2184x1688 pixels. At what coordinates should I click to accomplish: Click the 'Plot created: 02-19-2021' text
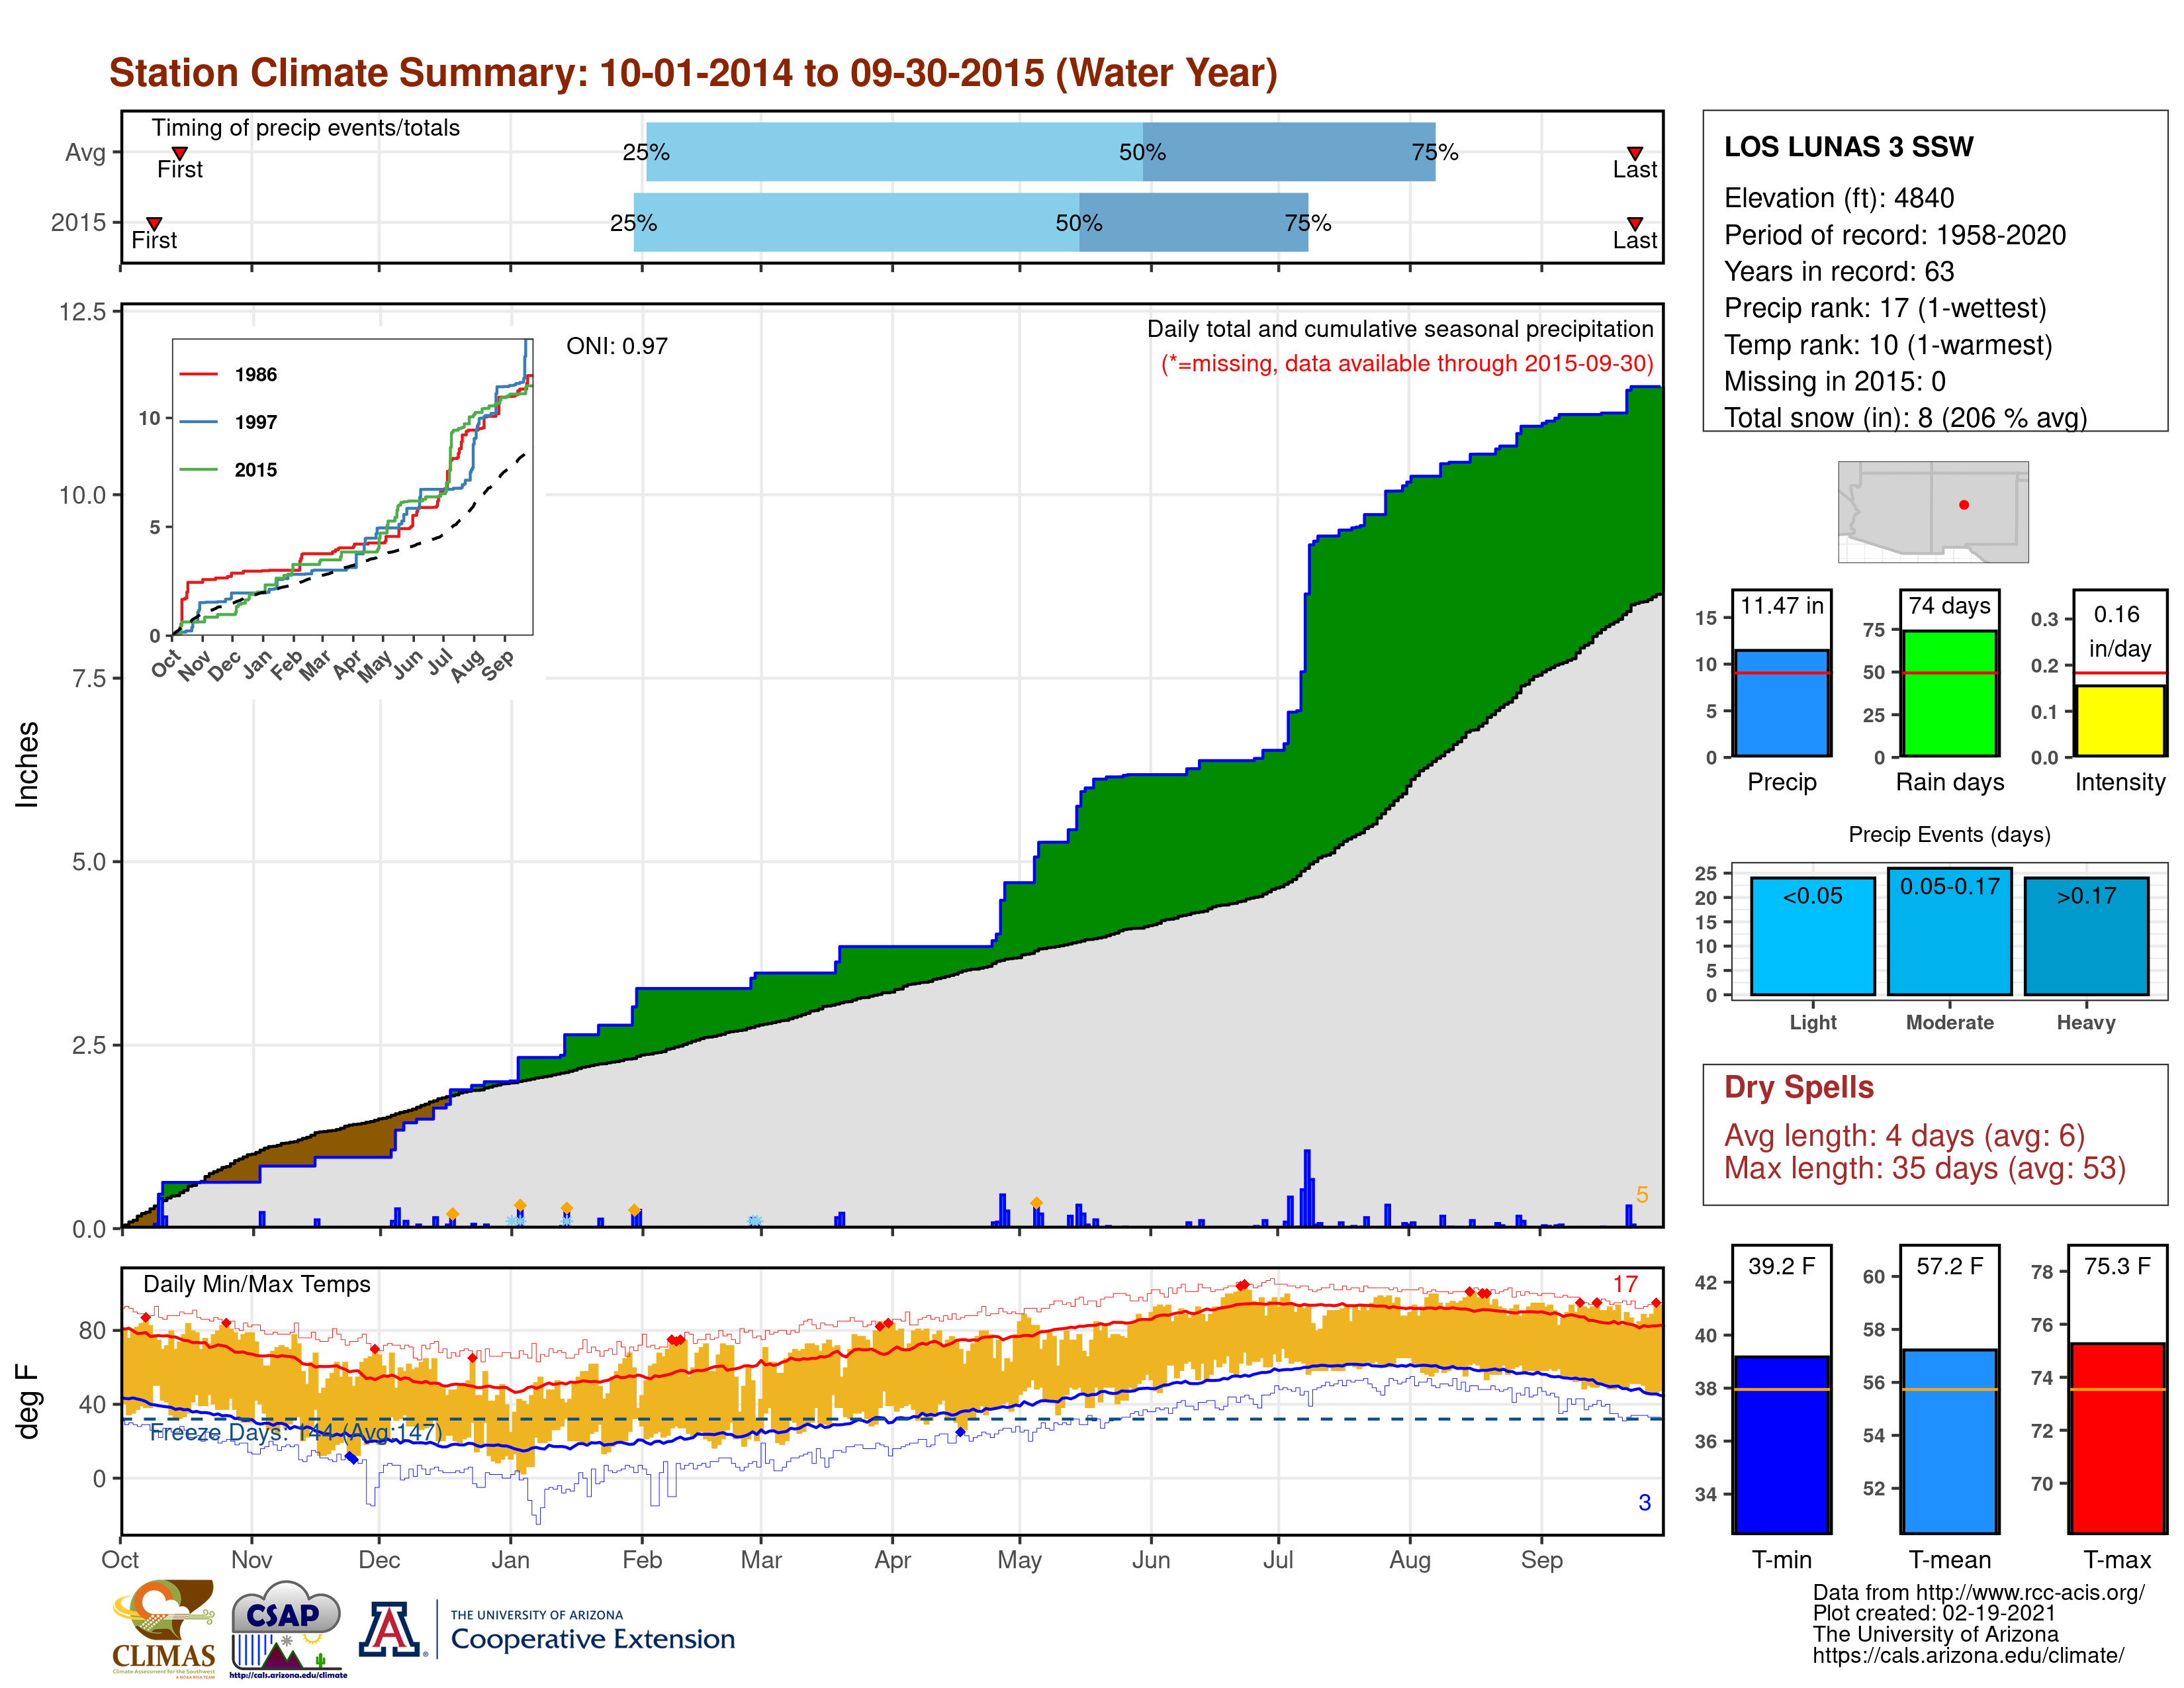click(x=1934, y=1613)
